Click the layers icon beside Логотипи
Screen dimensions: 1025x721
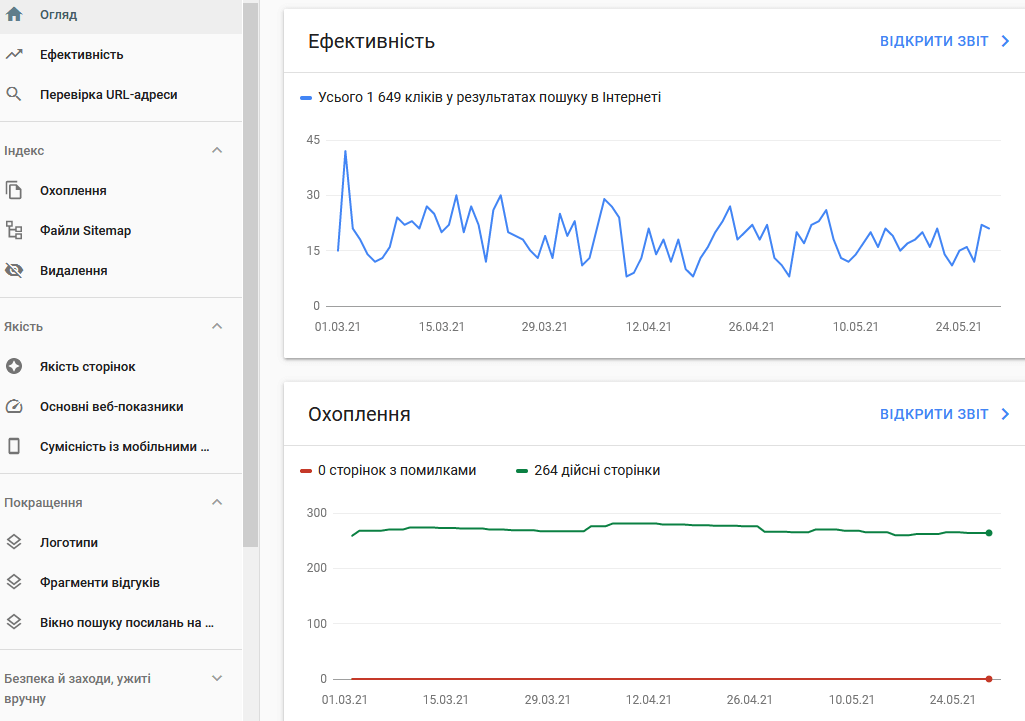(14, 543)
